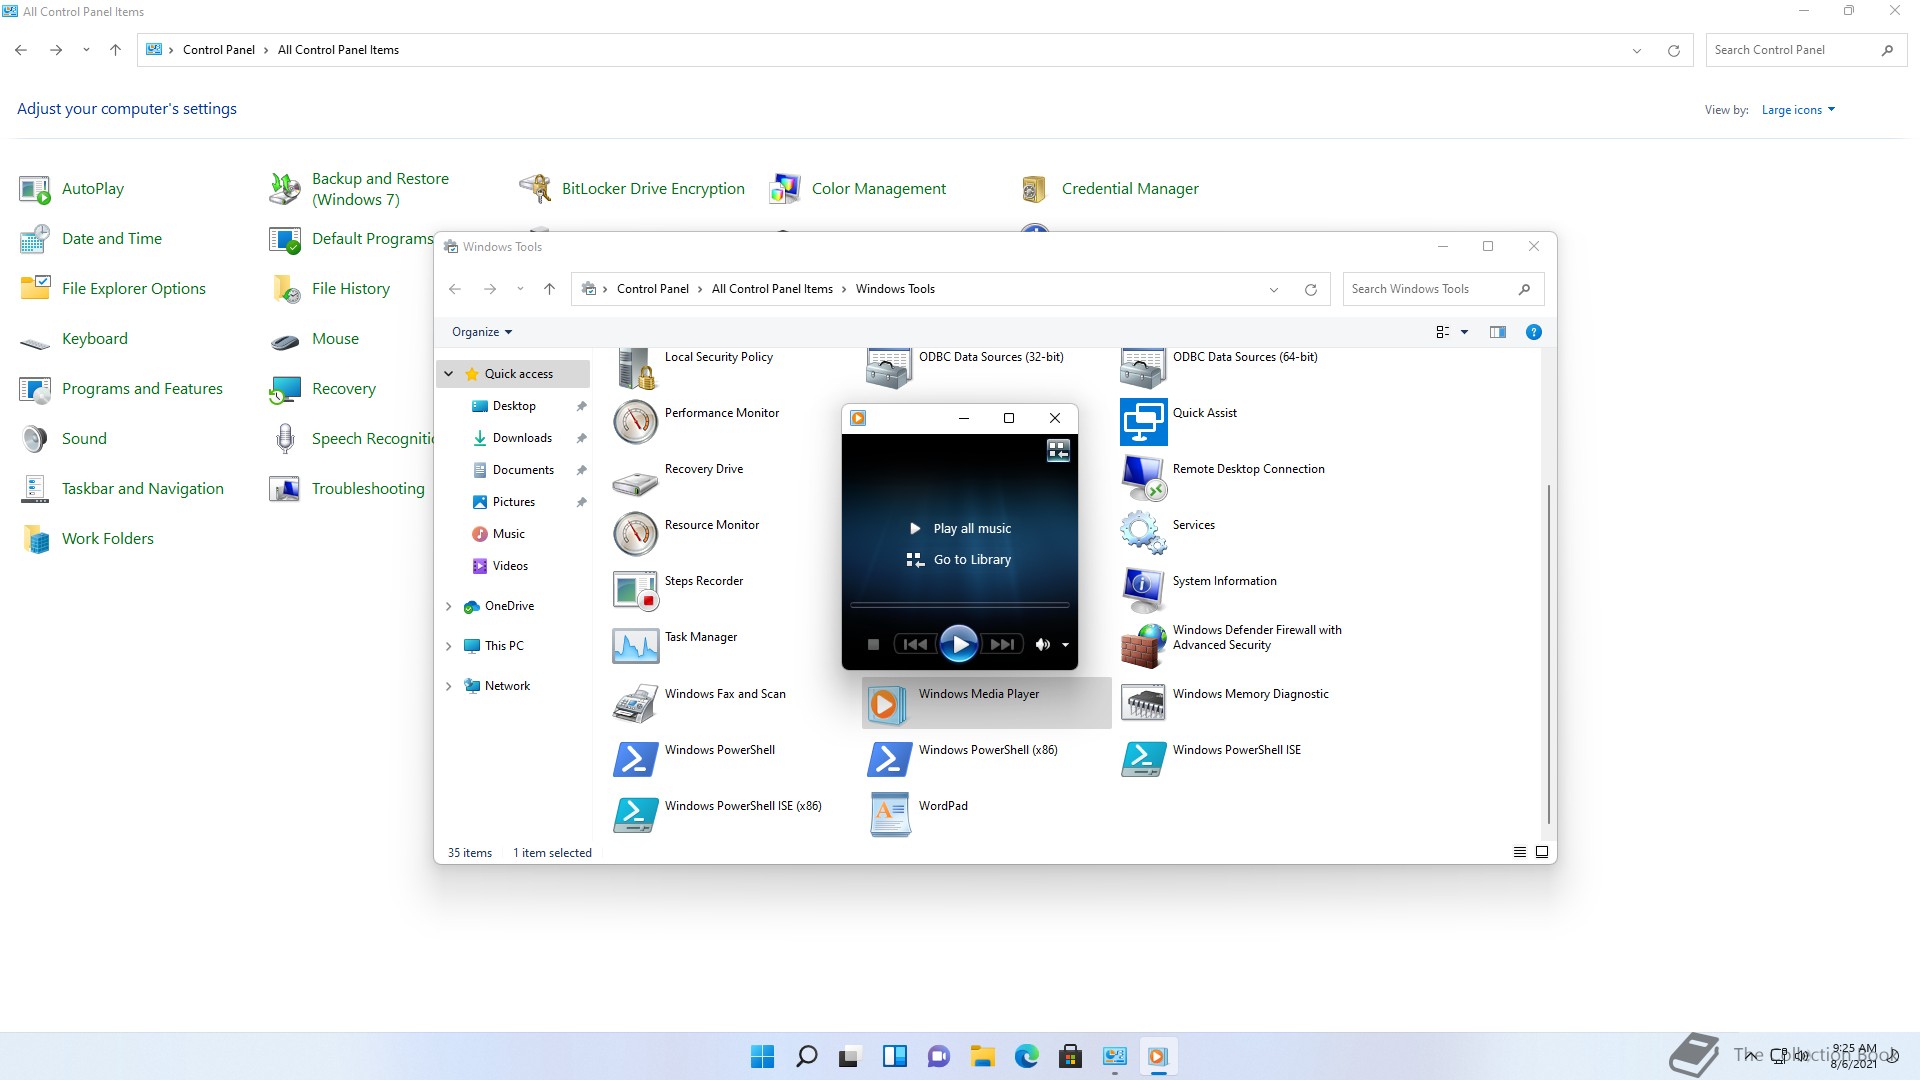Go up one level in Windows Tools
Screen dimensions: 1920x1080
click(x=549, y=289)
